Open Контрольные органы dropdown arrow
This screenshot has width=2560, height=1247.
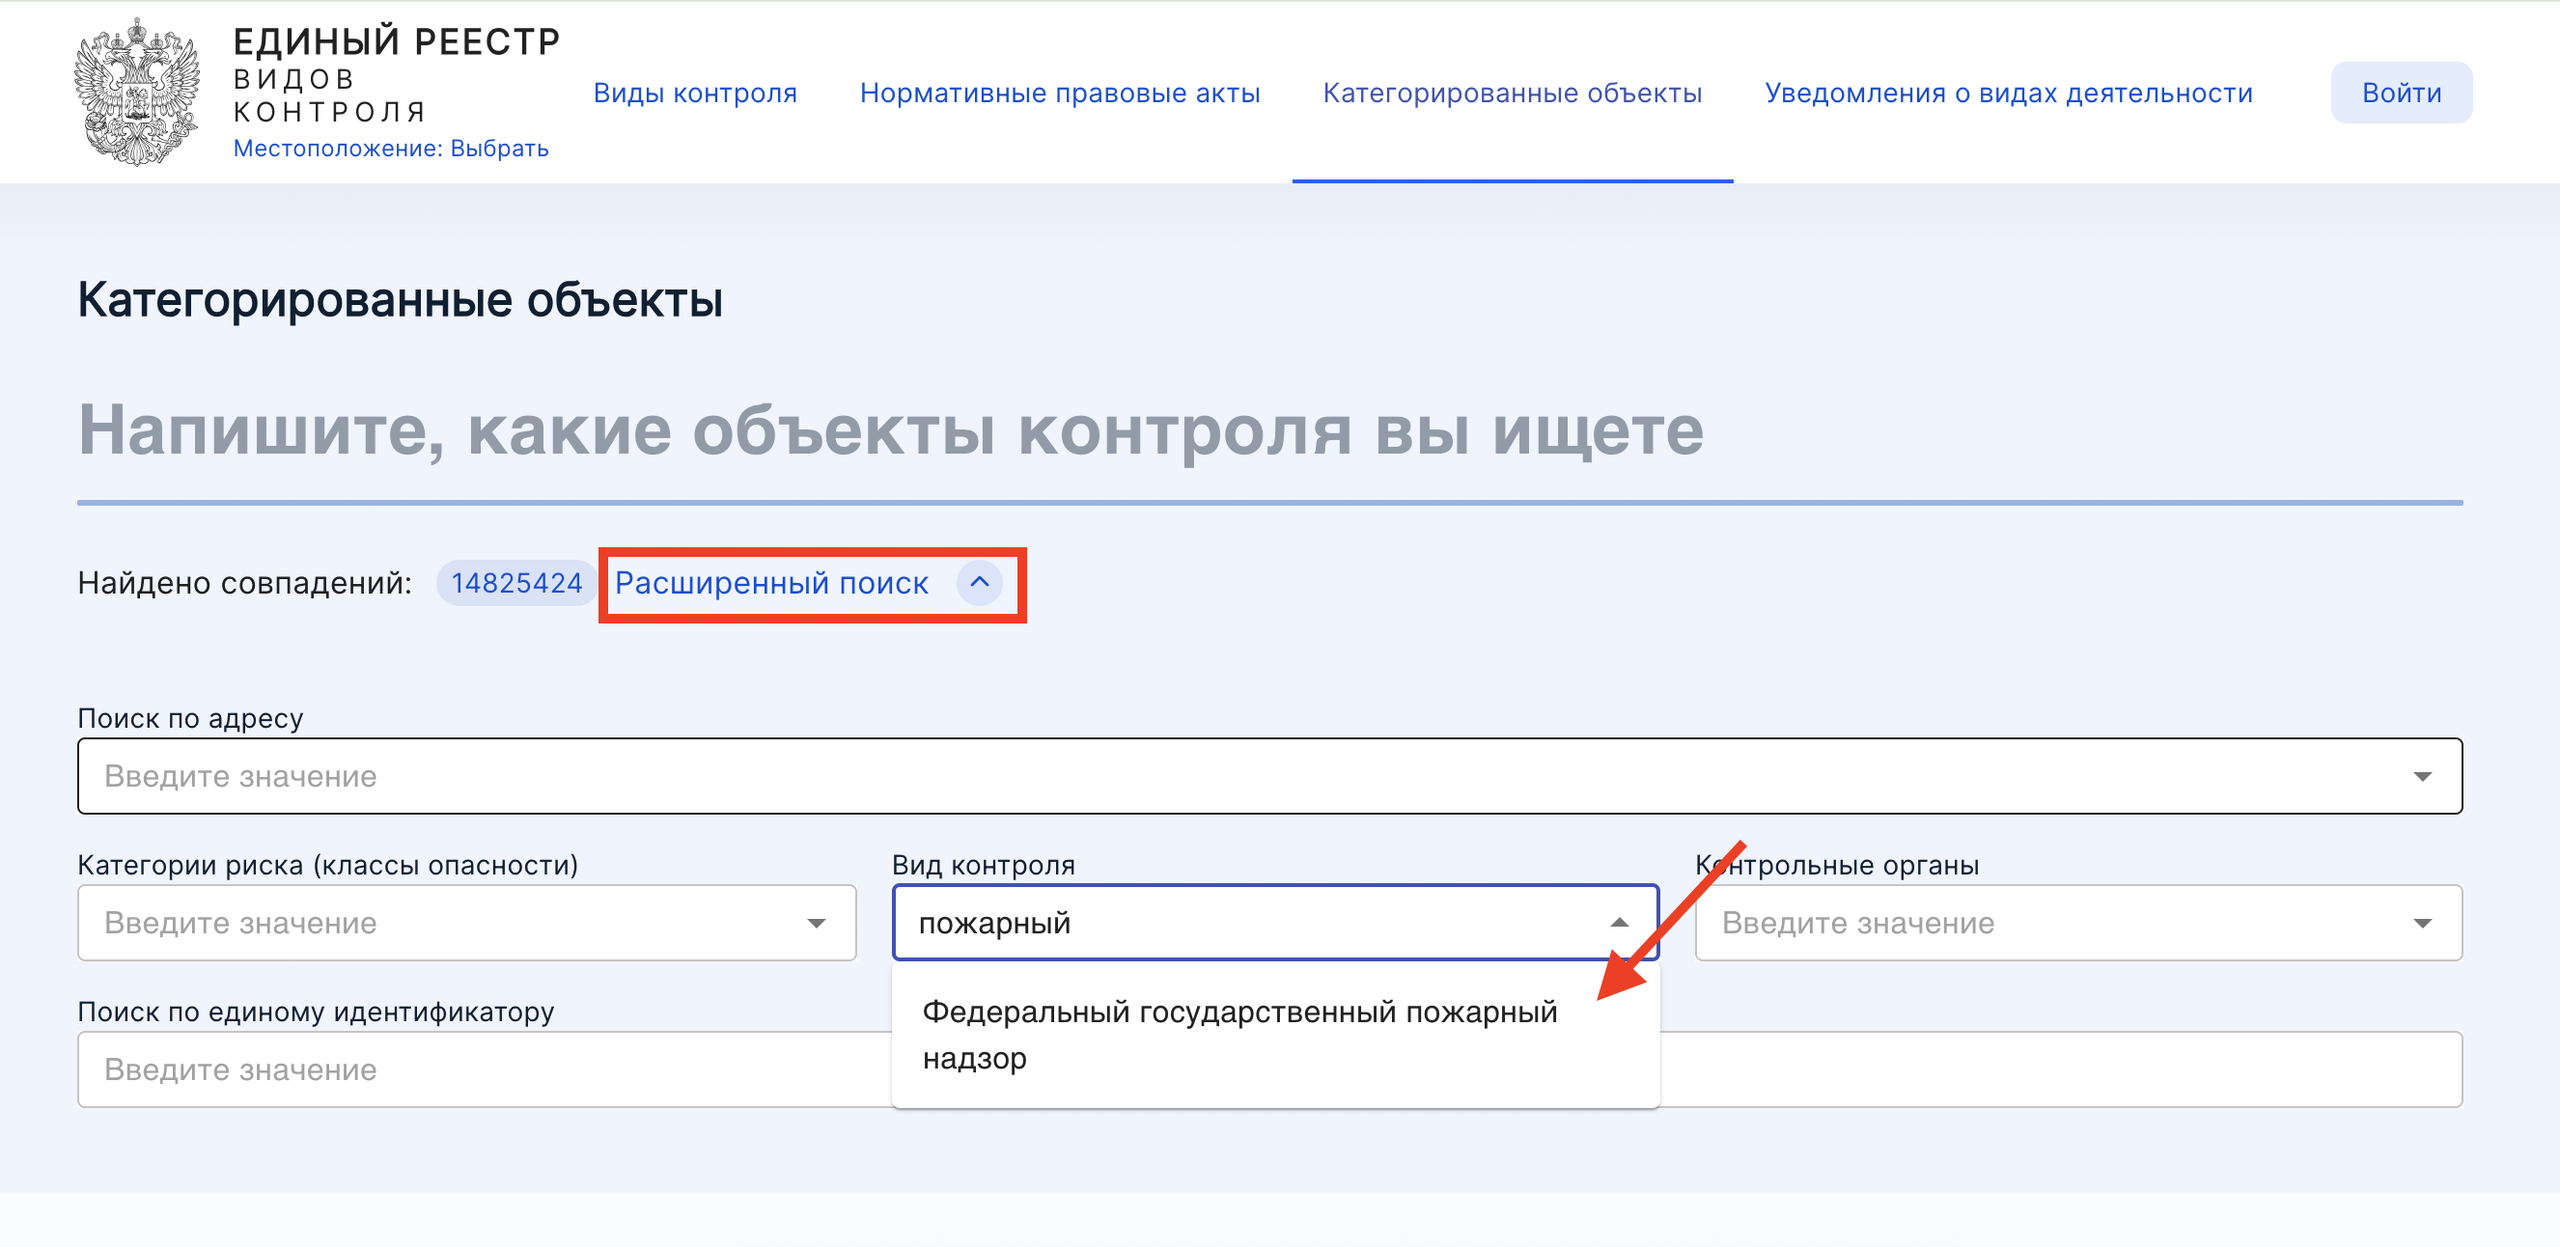tap(2422, 923)
